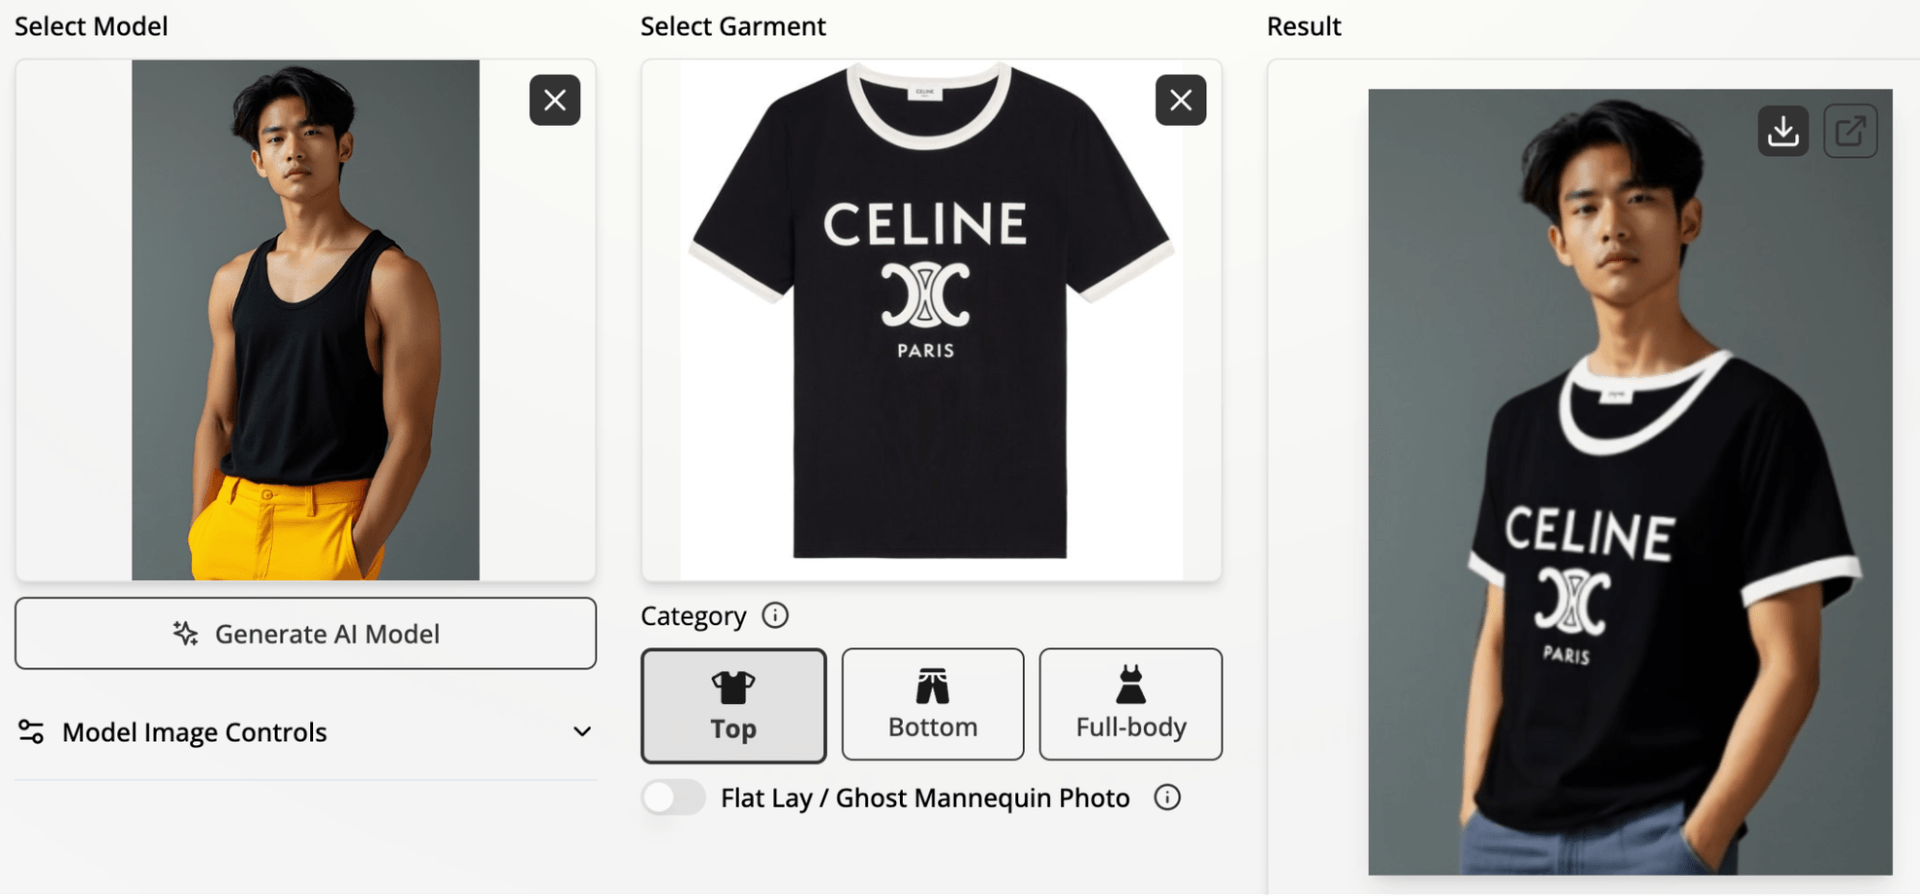Click the t-shirt icon for Top
Image resolution: width=1920 pixels, height=896 pixels.
tap(733, 687)
